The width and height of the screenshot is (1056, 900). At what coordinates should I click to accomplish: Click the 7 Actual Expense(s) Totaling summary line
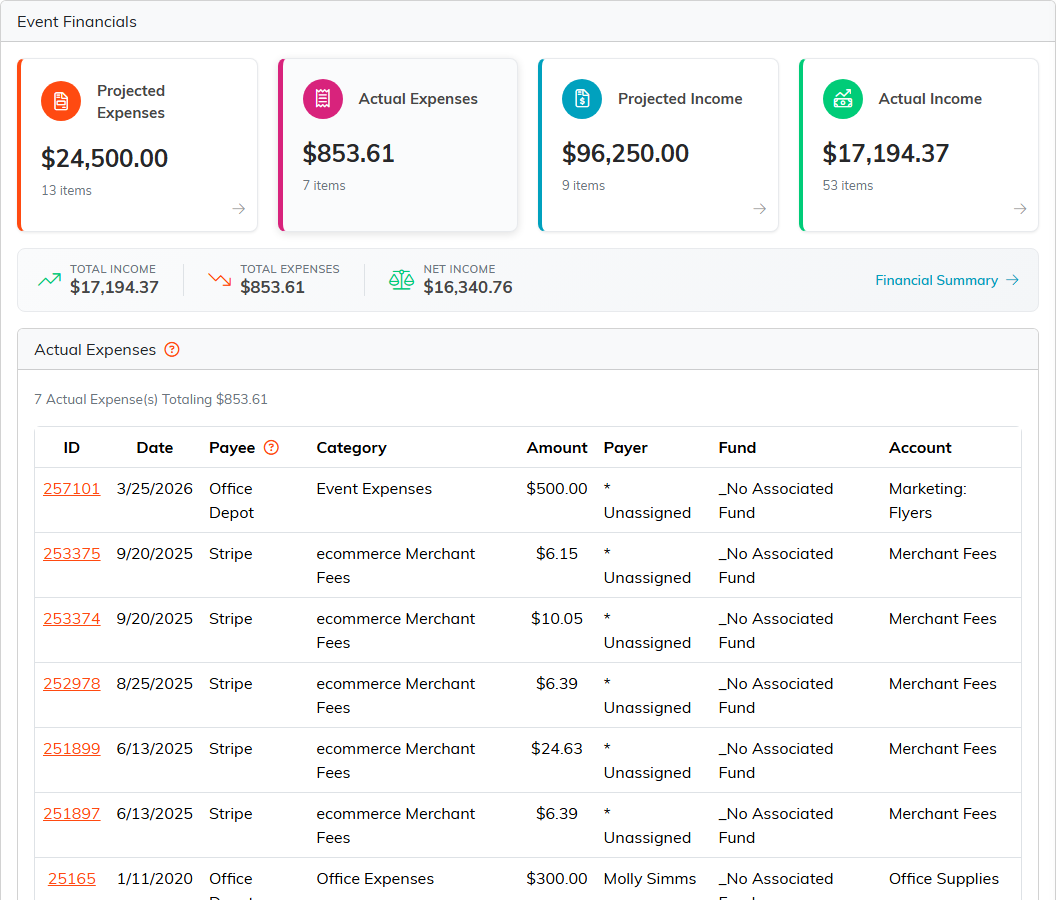[151, 399]
